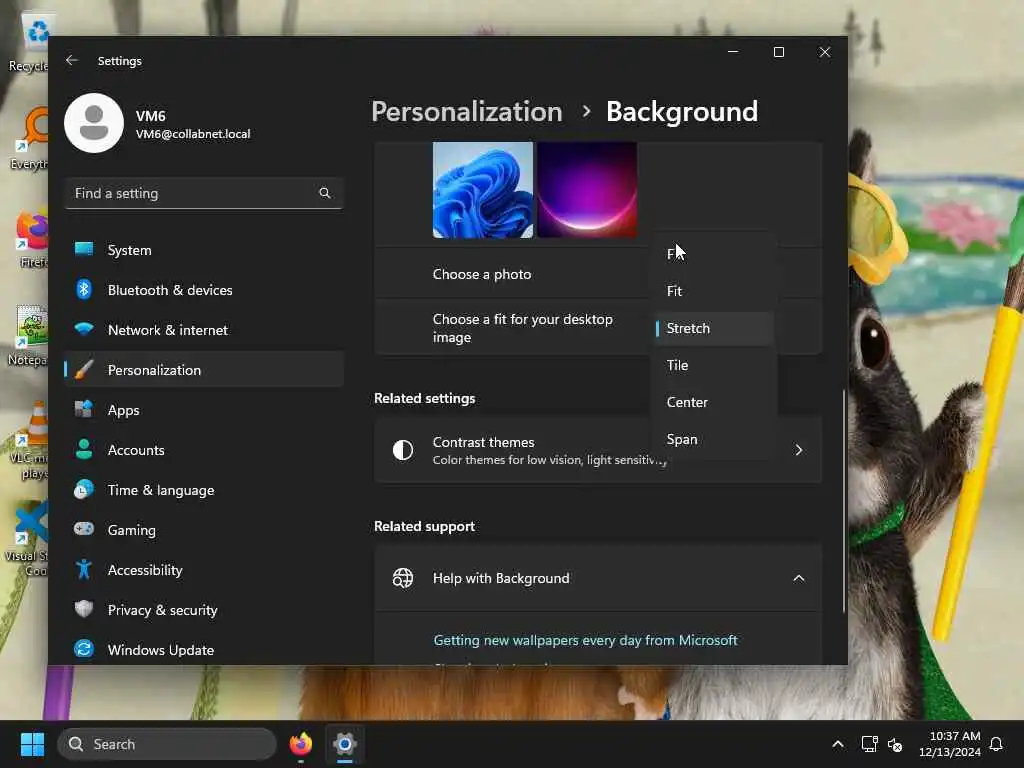Viewport: 1024px width, 768px height.
Task: Open the VLC media player desktop shortcut
Action: point(29,440)
